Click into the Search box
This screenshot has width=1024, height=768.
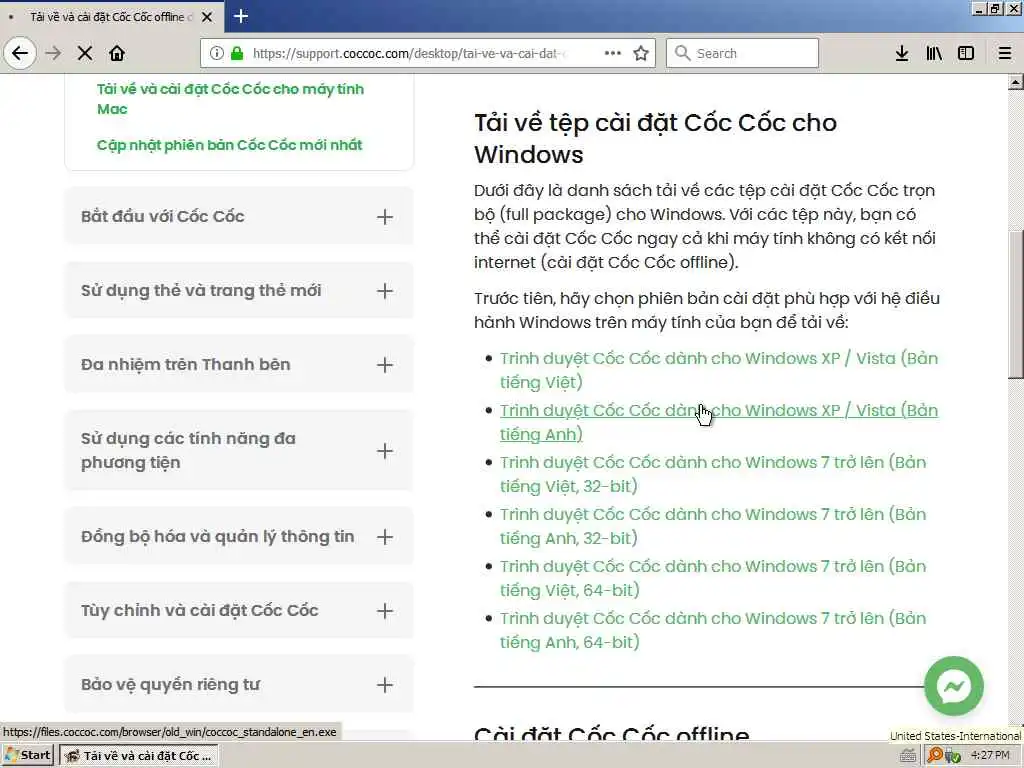coord(742,53)
